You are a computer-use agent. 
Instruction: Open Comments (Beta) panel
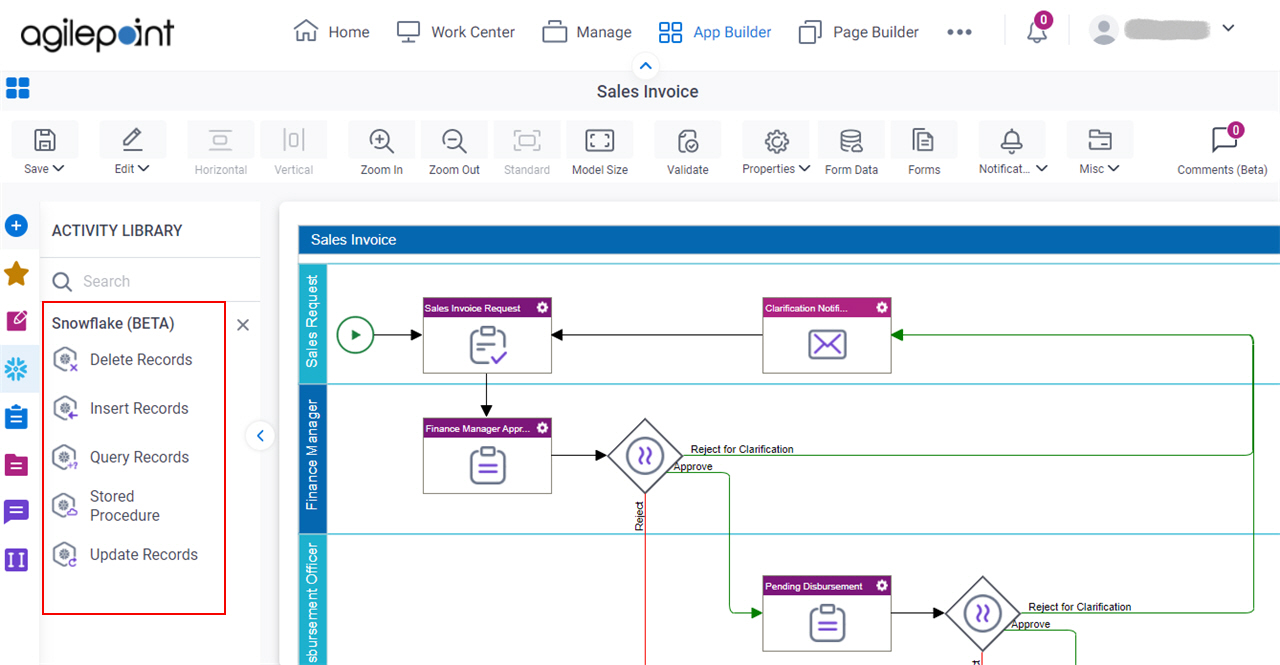(x=1222, y=150)
